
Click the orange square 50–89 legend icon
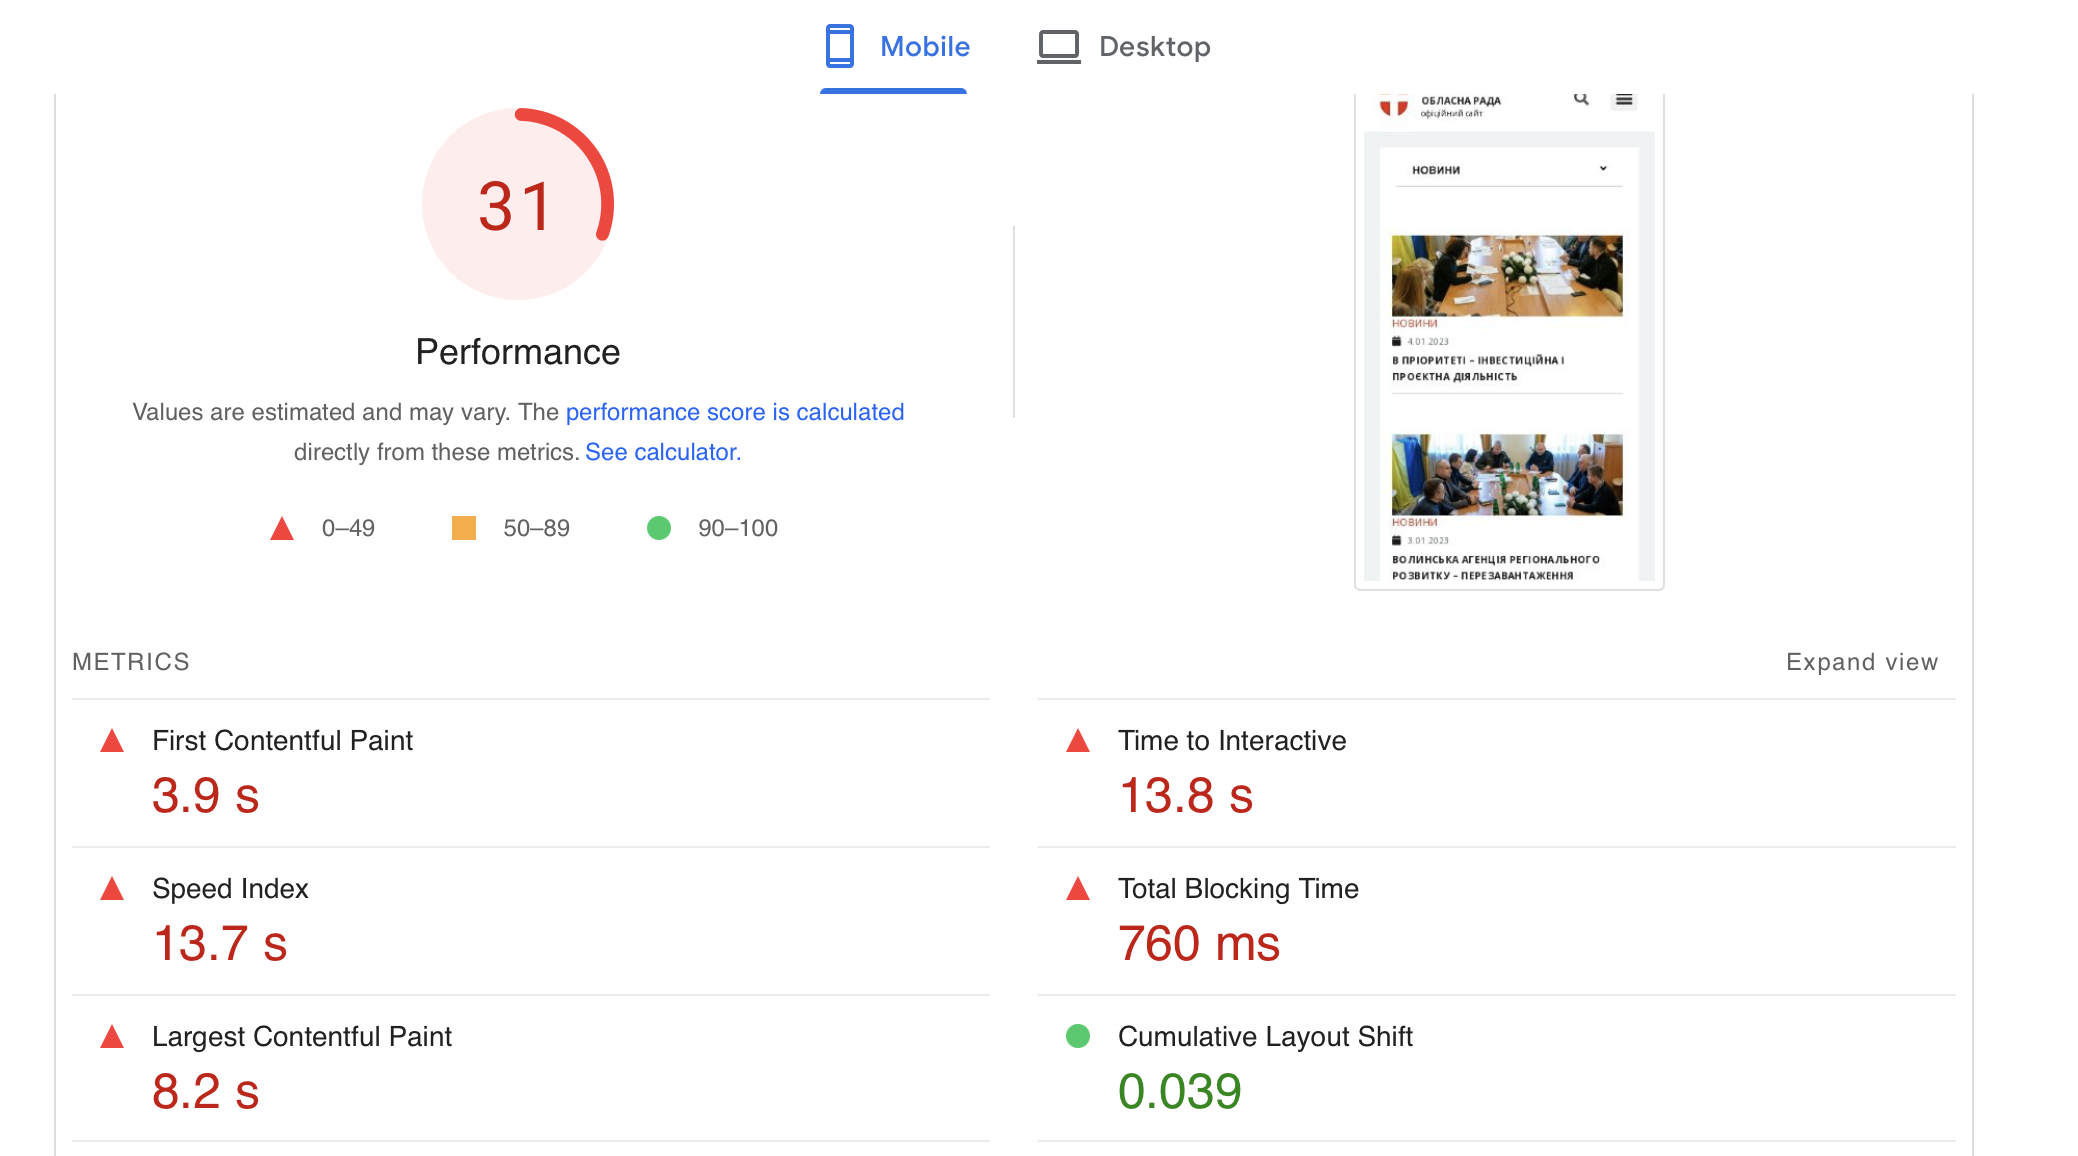464,528
